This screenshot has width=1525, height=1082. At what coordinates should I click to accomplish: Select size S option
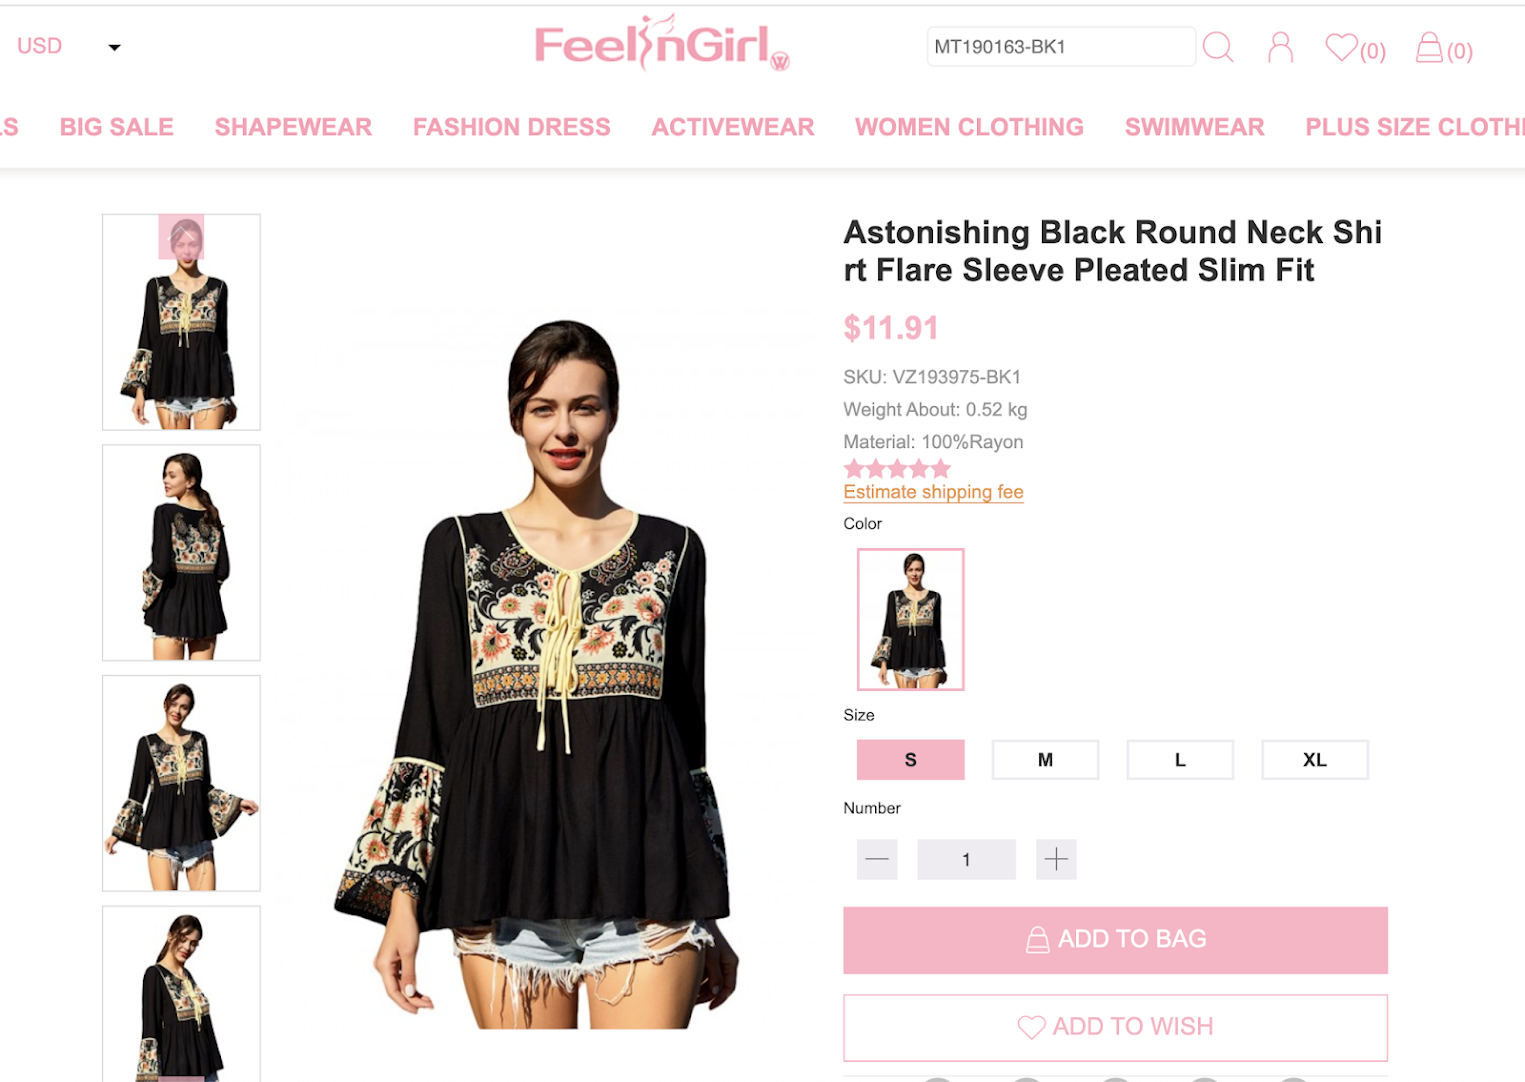[x=910, y=760]
